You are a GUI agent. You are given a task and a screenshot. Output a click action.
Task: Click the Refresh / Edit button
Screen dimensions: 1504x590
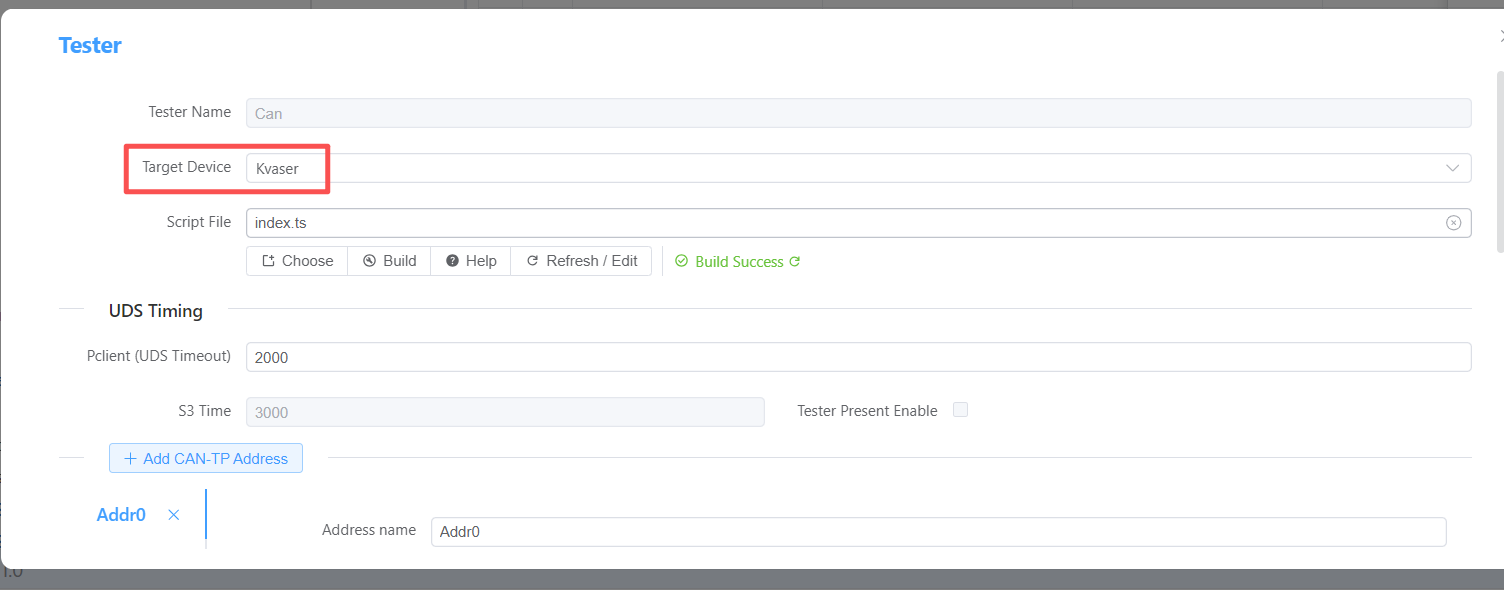point(581,261)
